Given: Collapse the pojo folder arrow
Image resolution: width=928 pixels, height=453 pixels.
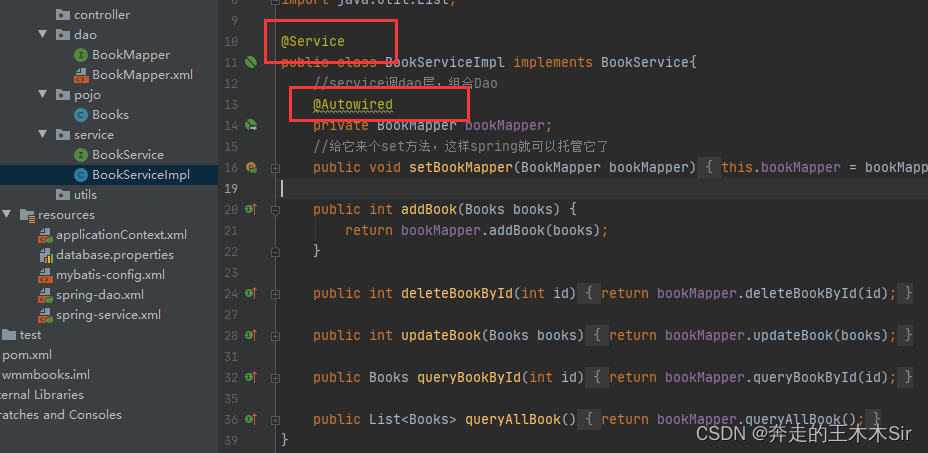Looking at the screenshot, I should point(43,94).
